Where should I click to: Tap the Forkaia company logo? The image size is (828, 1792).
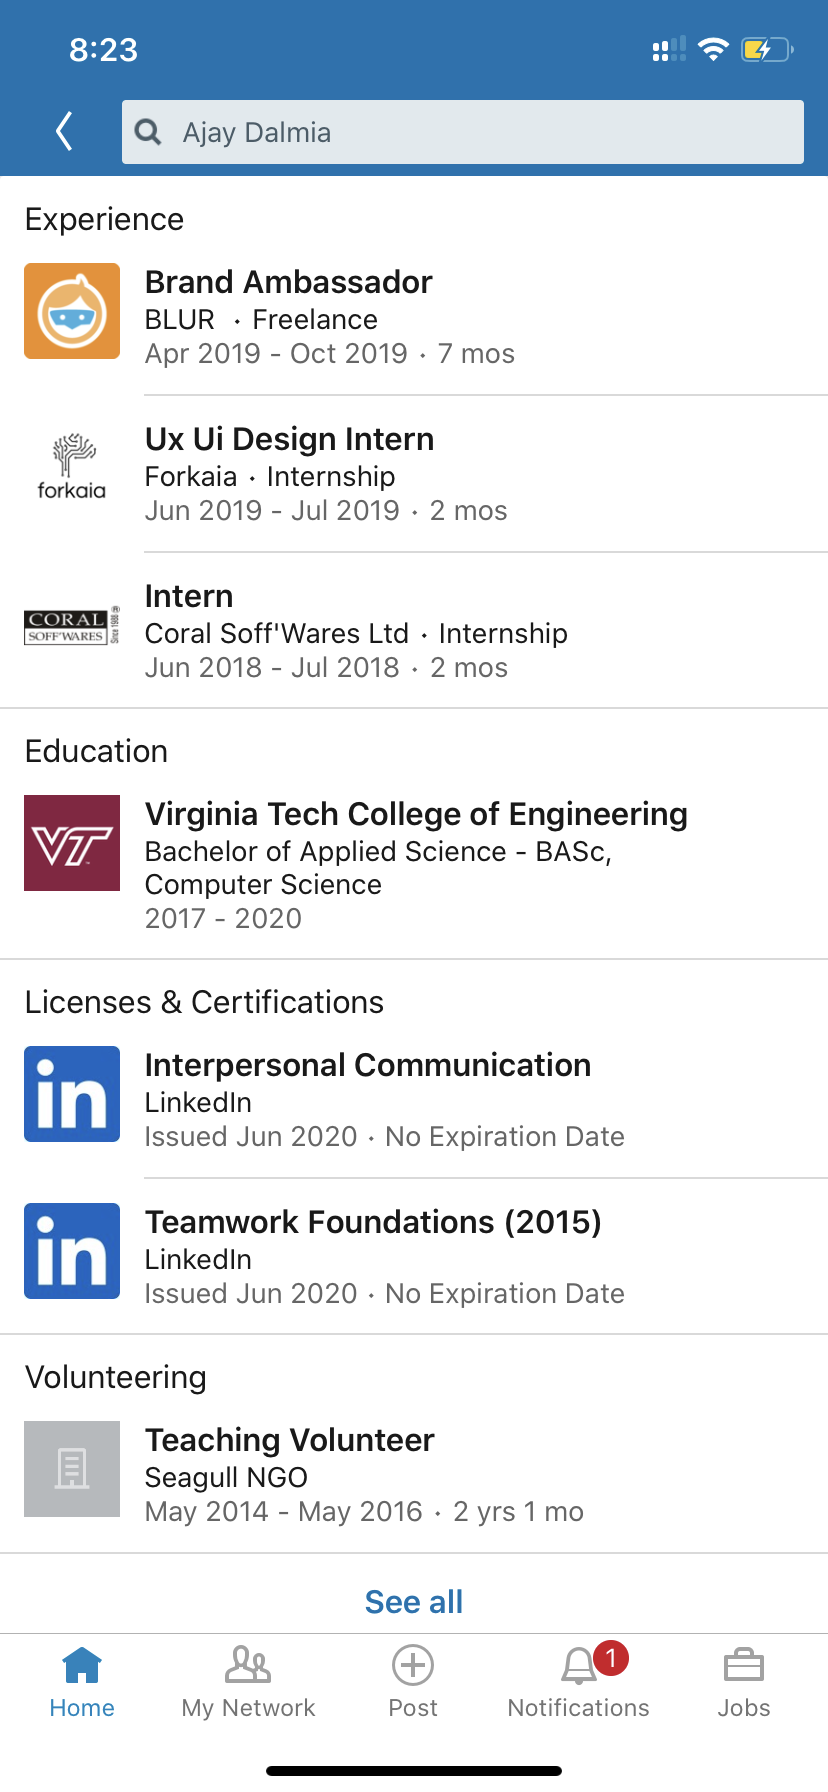pyautogui.click(x=72, y=467)
